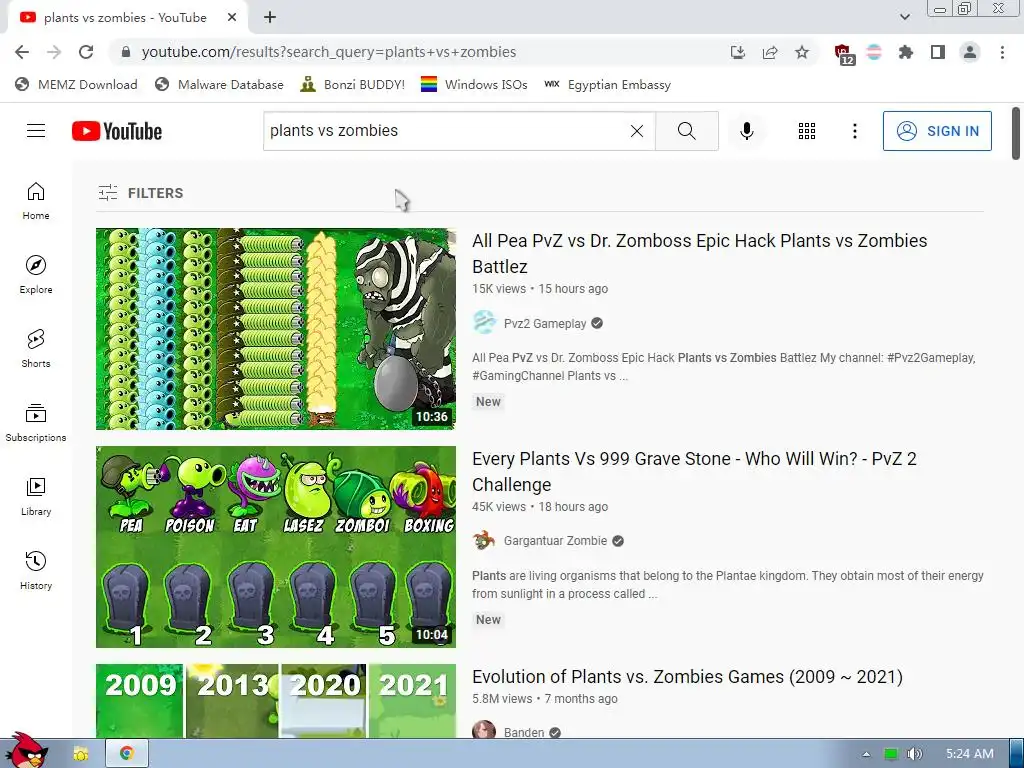Open the Chrome three-dot menu
Viewport: 1024px width, 768px height.
[x=1002, y=52]
